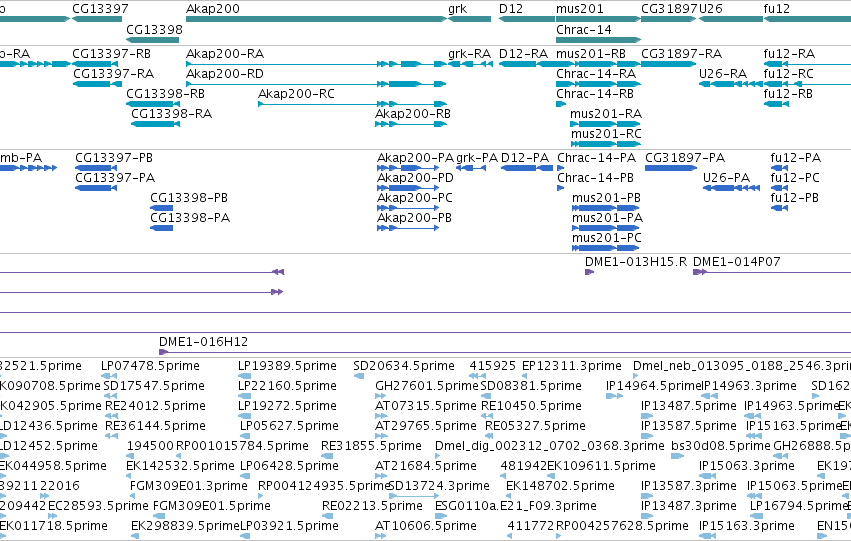Click EST EP12311.3prime
Screen dimensions: 851x541
point(524,376)
